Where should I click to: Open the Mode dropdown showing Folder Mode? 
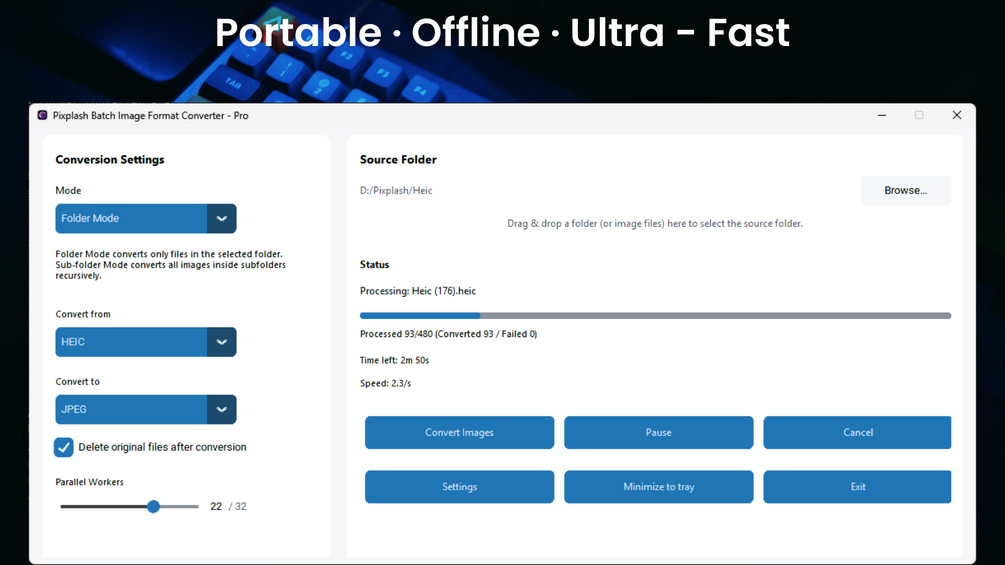point(145,218)
